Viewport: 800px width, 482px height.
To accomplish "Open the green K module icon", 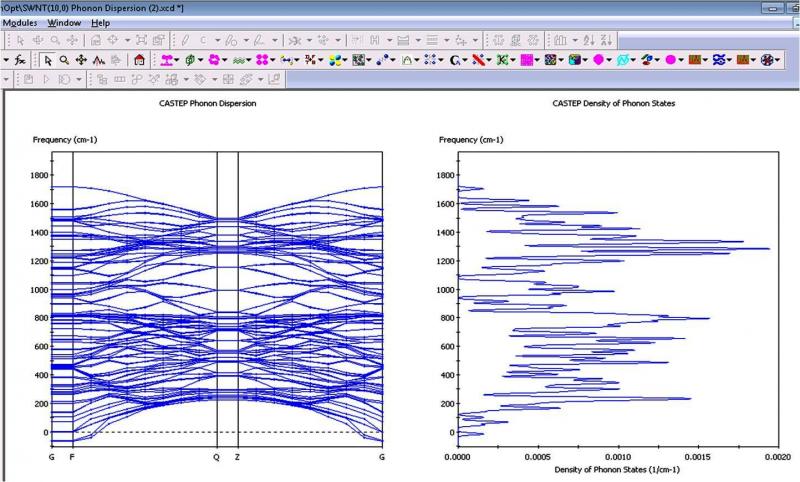I will (x=502, y=60).
